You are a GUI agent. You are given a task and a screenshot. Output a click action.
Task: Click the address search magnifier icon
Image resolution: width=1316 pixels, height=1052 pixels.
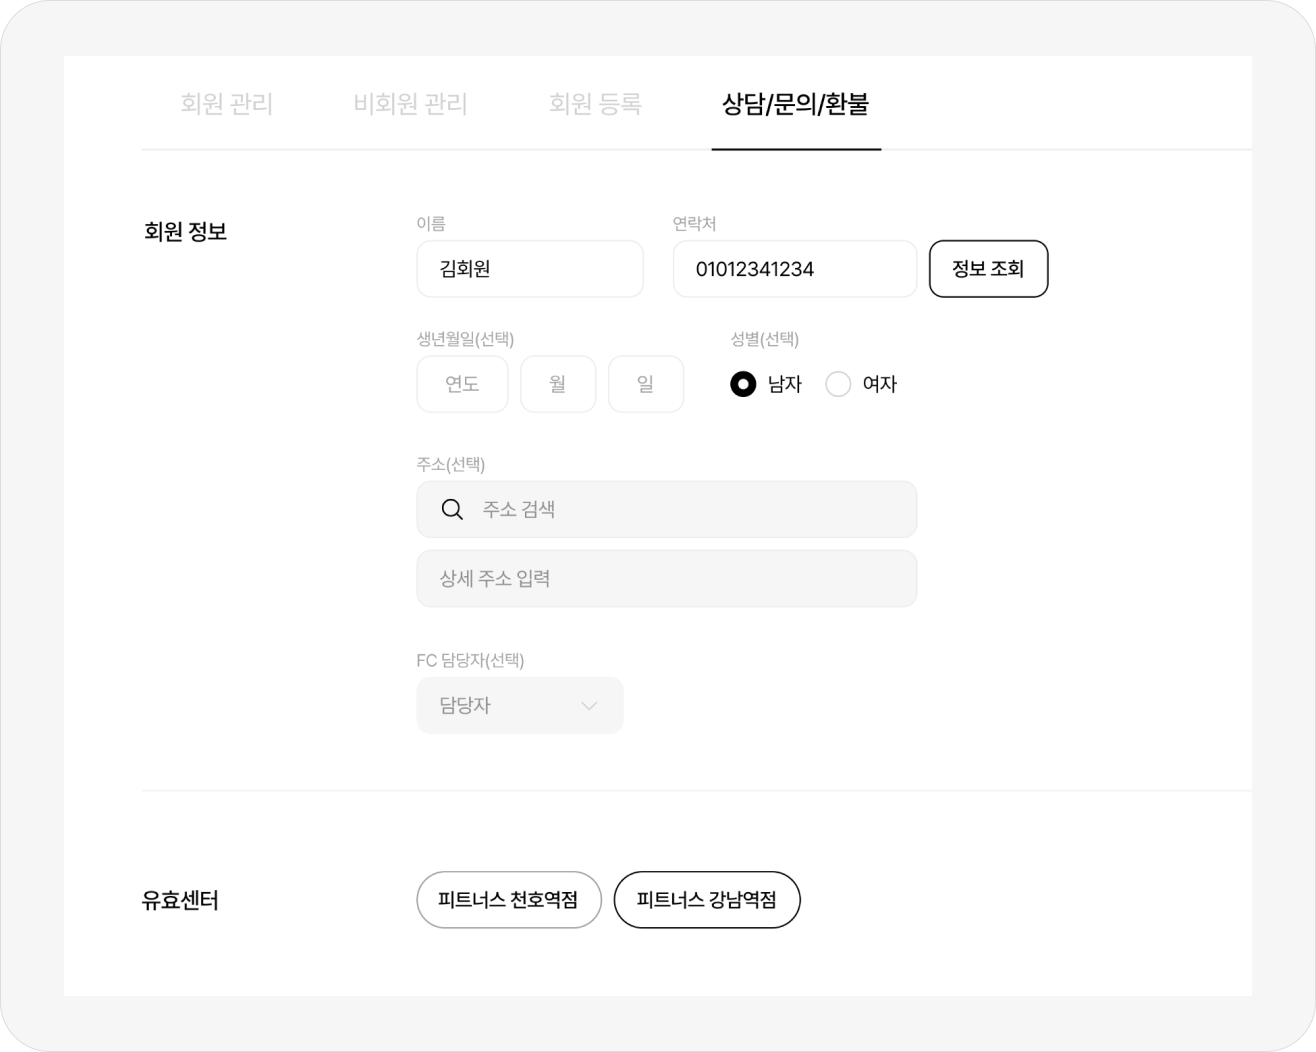click(x=452, y=510)
